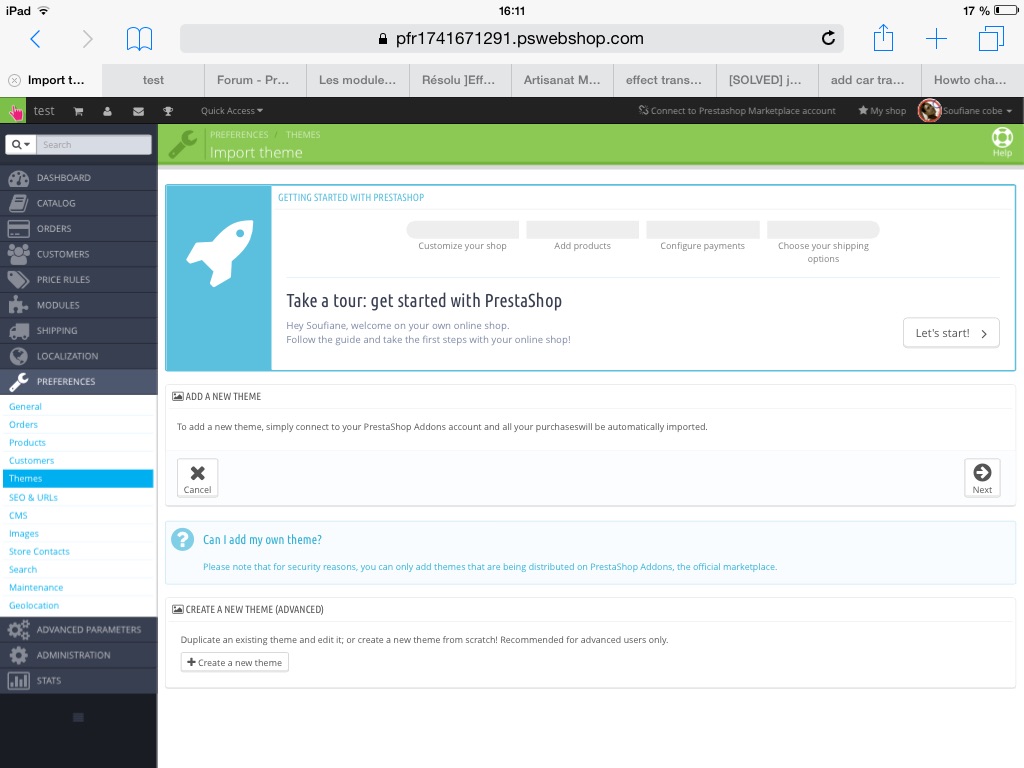Open the Help lifebuoy icon
This screenshot has height=768, width=1024.
coord(1002,142)
